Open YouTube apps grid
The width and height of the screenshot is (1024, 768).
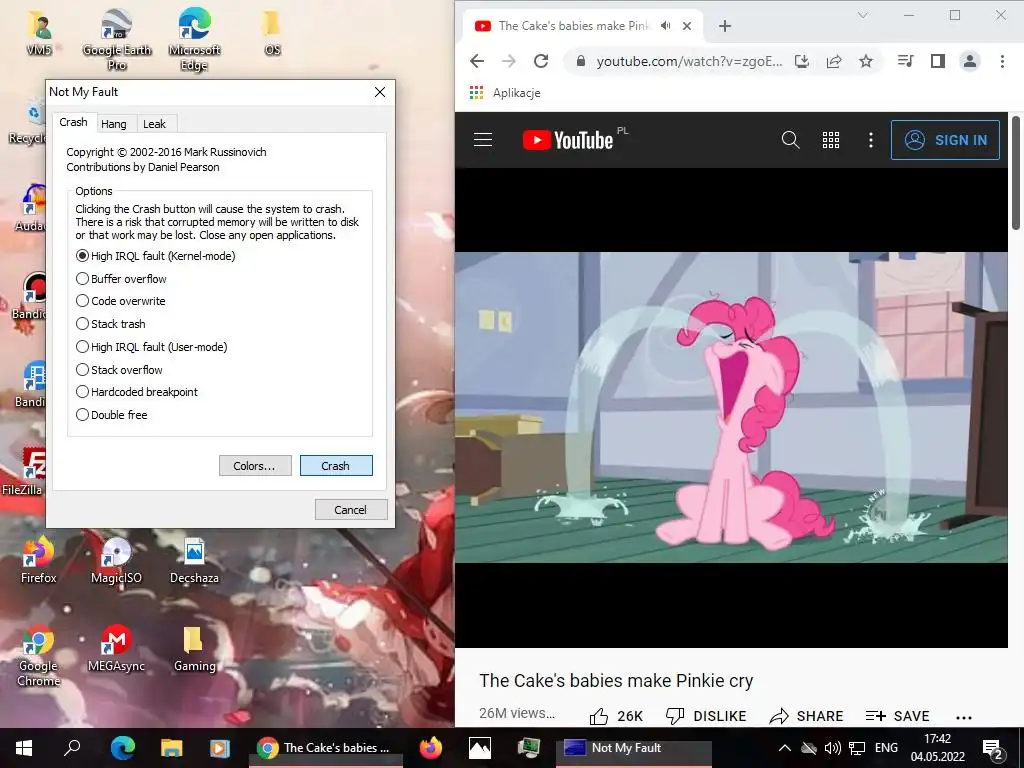pyautogui.click(x=831, y=140)
